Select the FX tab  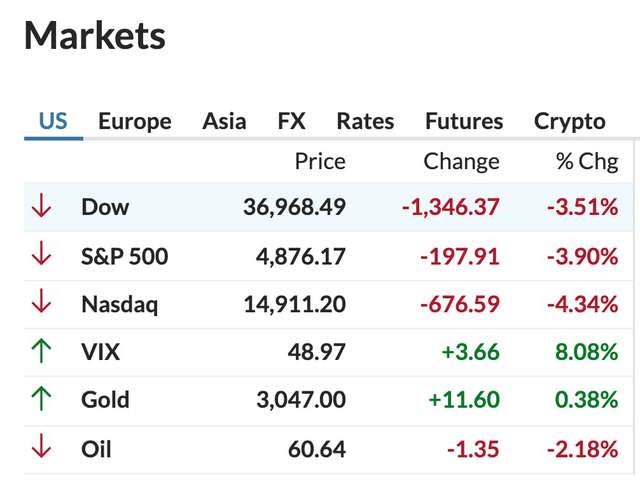(x=291, y=122)
